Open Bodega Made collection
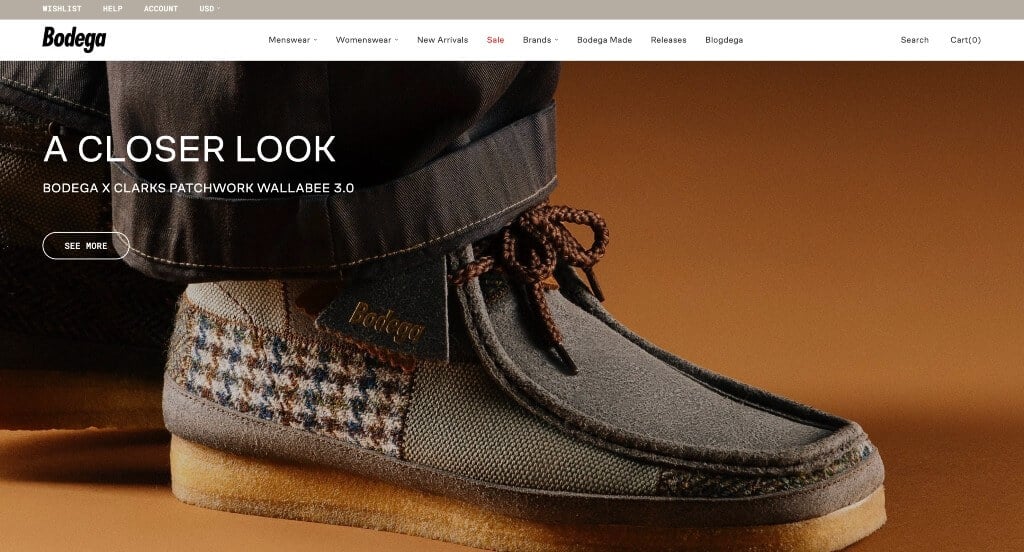This screenshot has height=552, width=1024. pos(604,40)
